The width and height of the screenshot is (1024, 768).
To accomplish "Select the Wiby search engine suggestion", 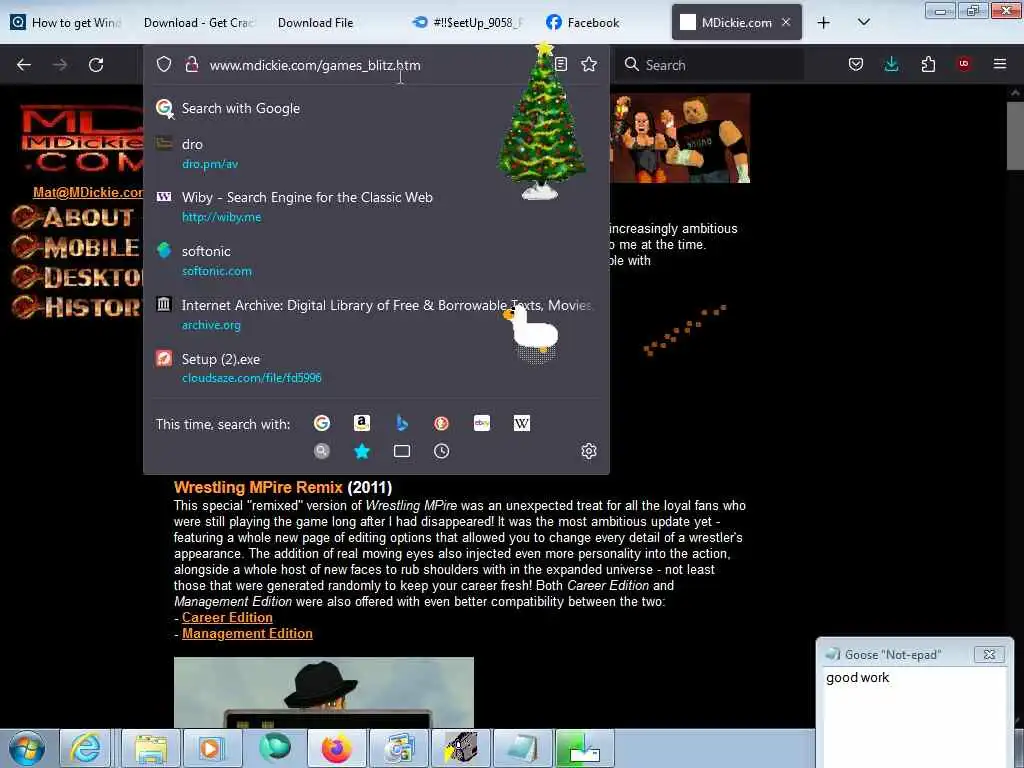I will tap(376, 207).
